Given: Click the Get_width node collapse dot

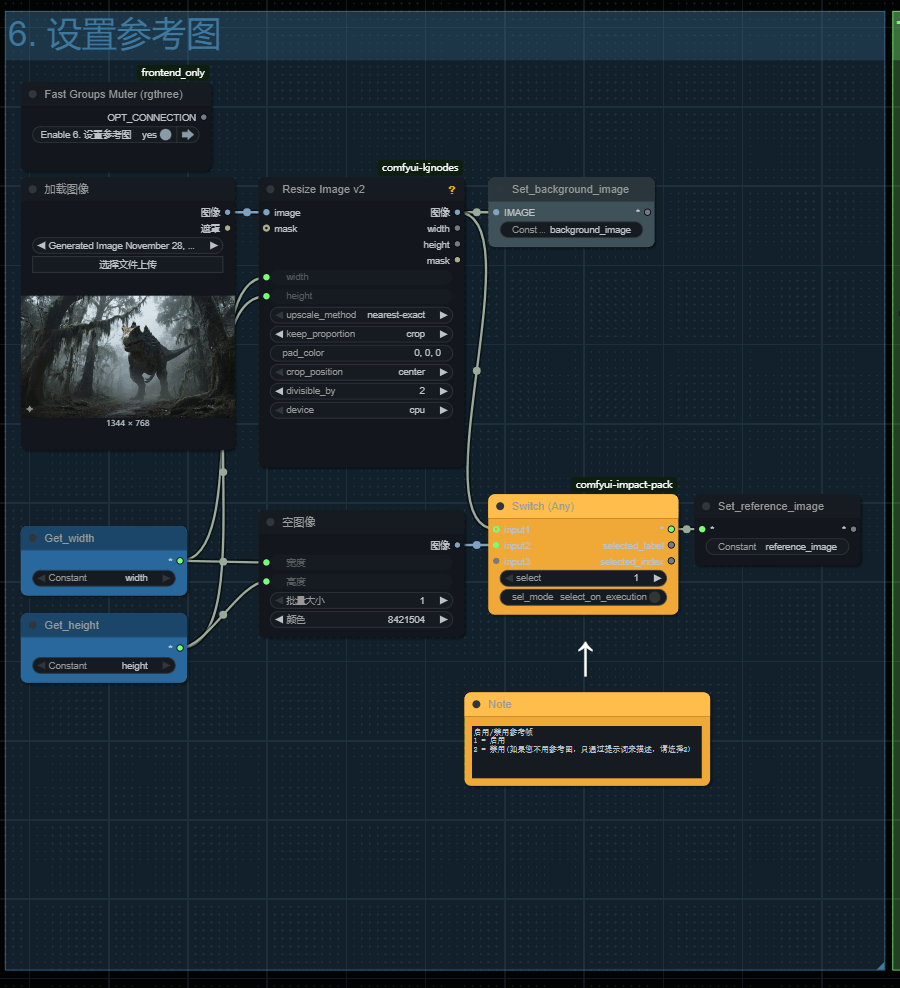Looking at the screenshot, I should pyautogui.click(x=32, y=539).
